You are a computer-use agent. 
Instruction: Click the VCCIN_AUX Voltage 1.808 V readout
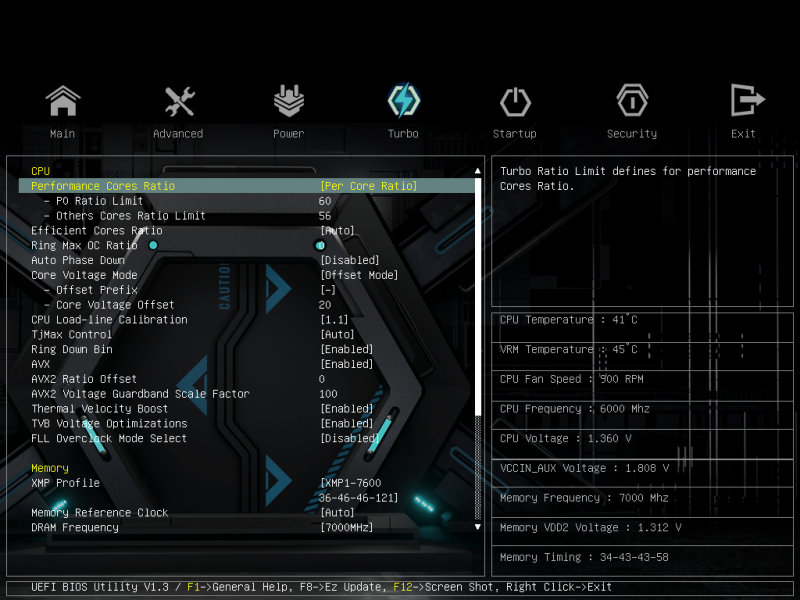(x=584, y=468)
